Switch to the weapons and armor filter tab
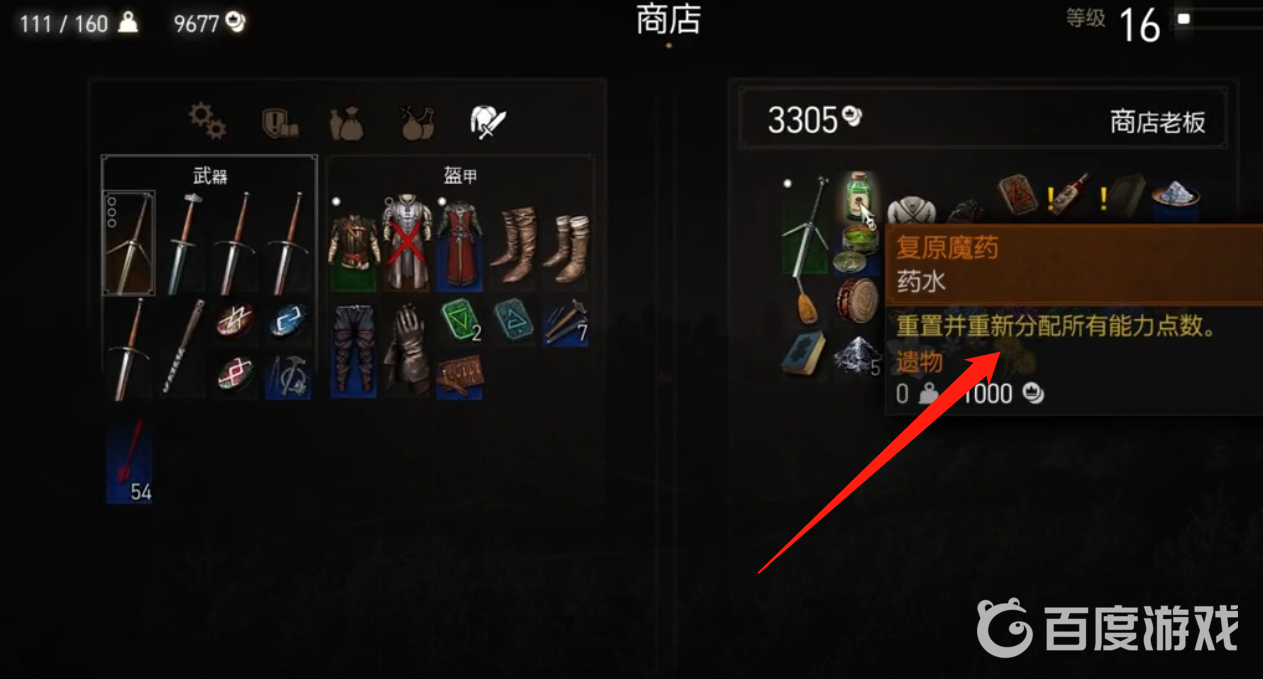This screenshot has width=1263, height=679. pos(490,122)
